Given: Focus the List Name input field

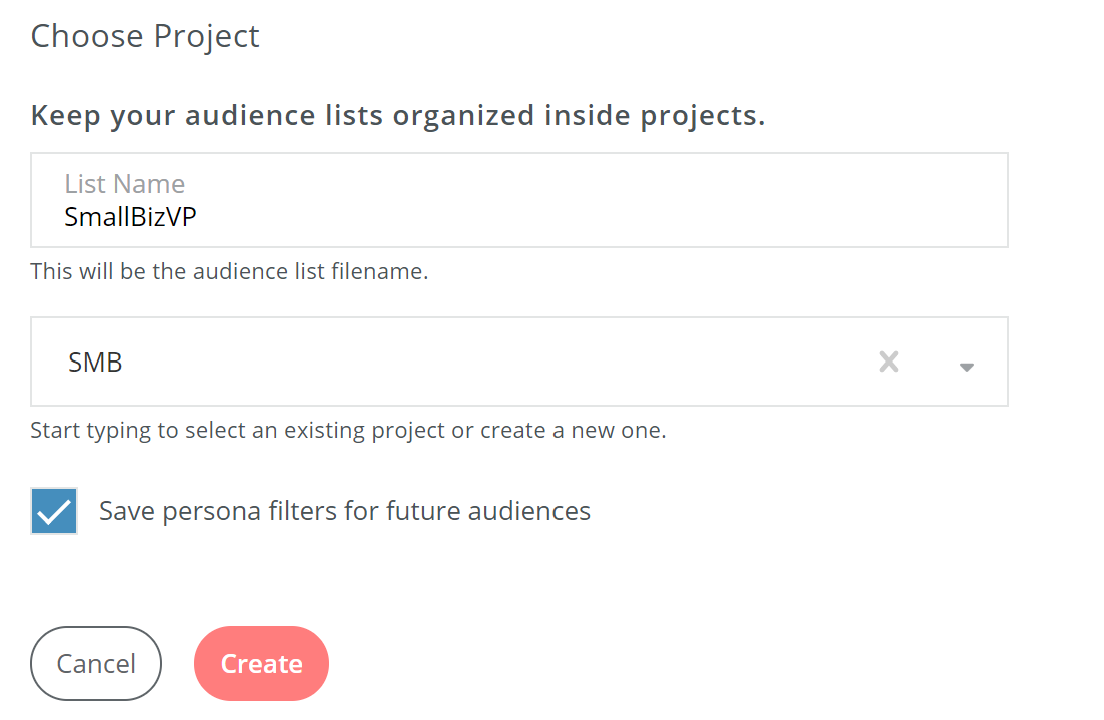Looking at the screenshot, I should tap(519, 201).
